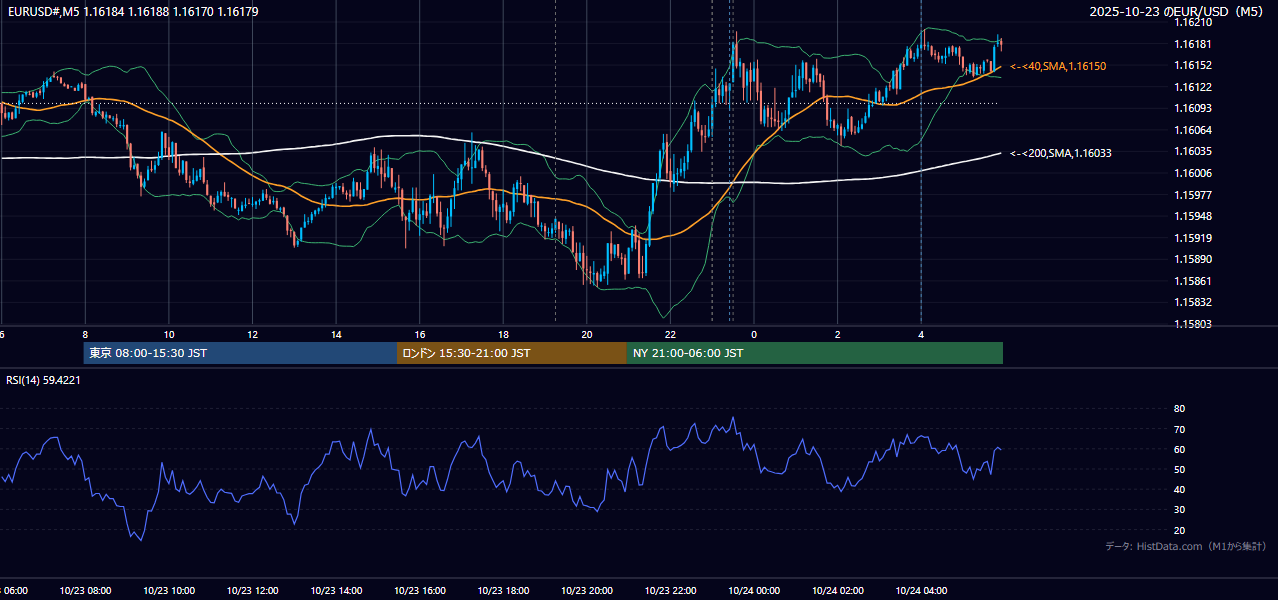Click the 40 level on RSI scale
The height and width of the screenshot is (600, 1278).
pyautogui.click(x=1179, y=489)
